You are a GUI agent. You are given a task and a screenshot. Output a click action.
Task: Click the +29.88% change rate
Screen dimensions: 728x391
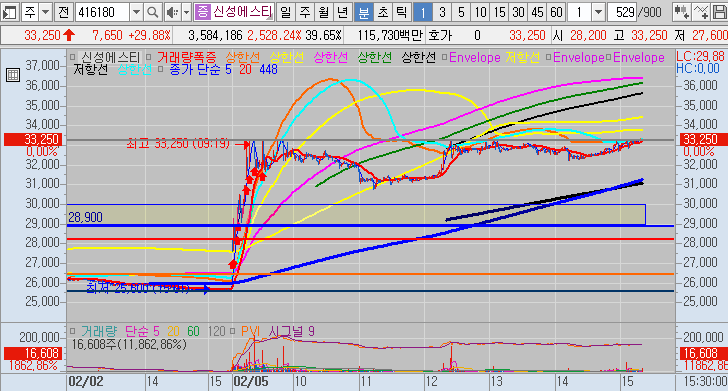pos(150,35)
